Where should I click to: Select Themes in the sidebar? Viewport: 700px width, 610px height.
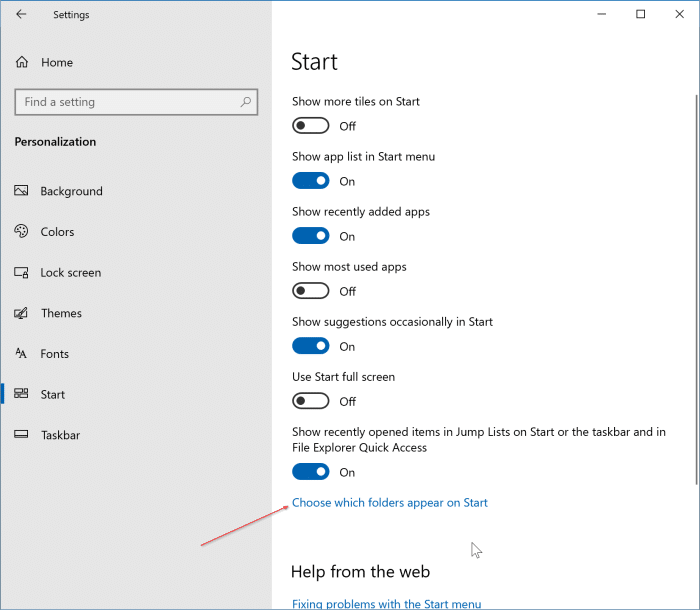(61, 313)
